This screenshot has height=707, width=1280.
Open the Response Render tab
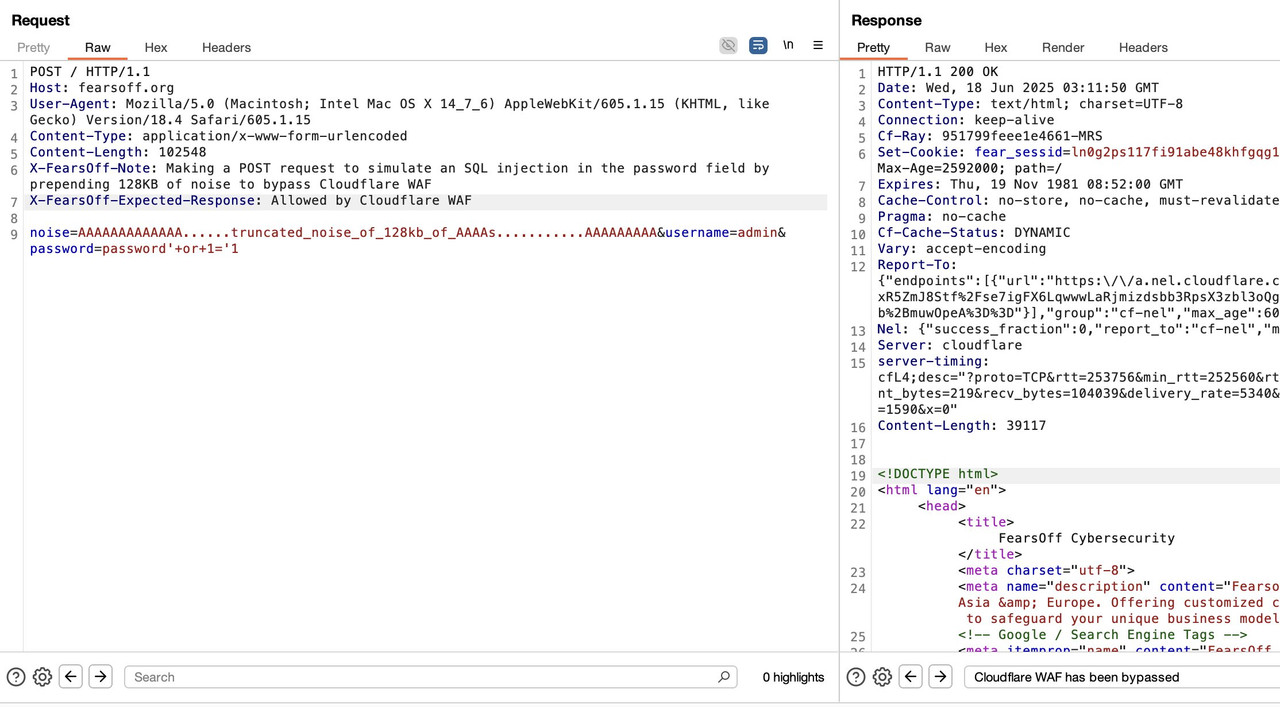(x=1063, y=47)
